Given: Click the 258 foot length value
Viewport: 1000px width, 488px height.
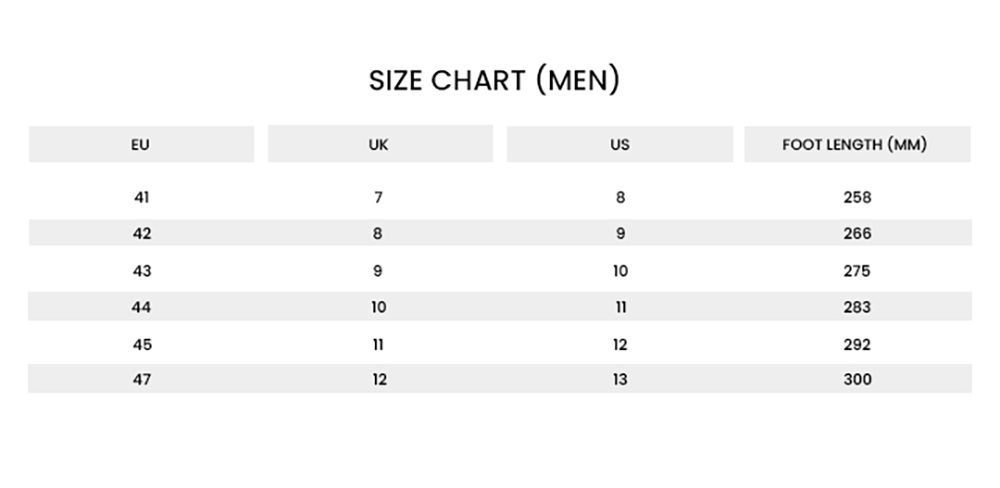Looking at the screenshot, I should coord(857,198).
